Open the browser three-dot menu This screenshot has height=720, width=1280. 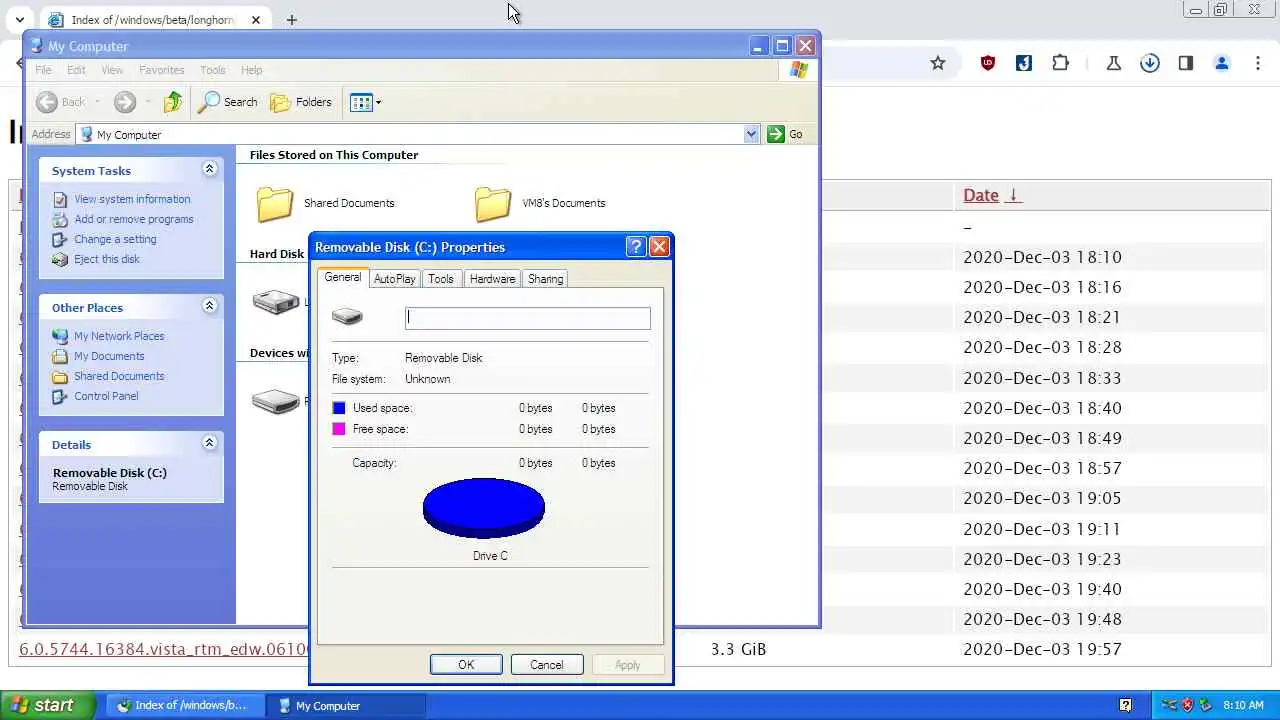[x=1258, y=63]
